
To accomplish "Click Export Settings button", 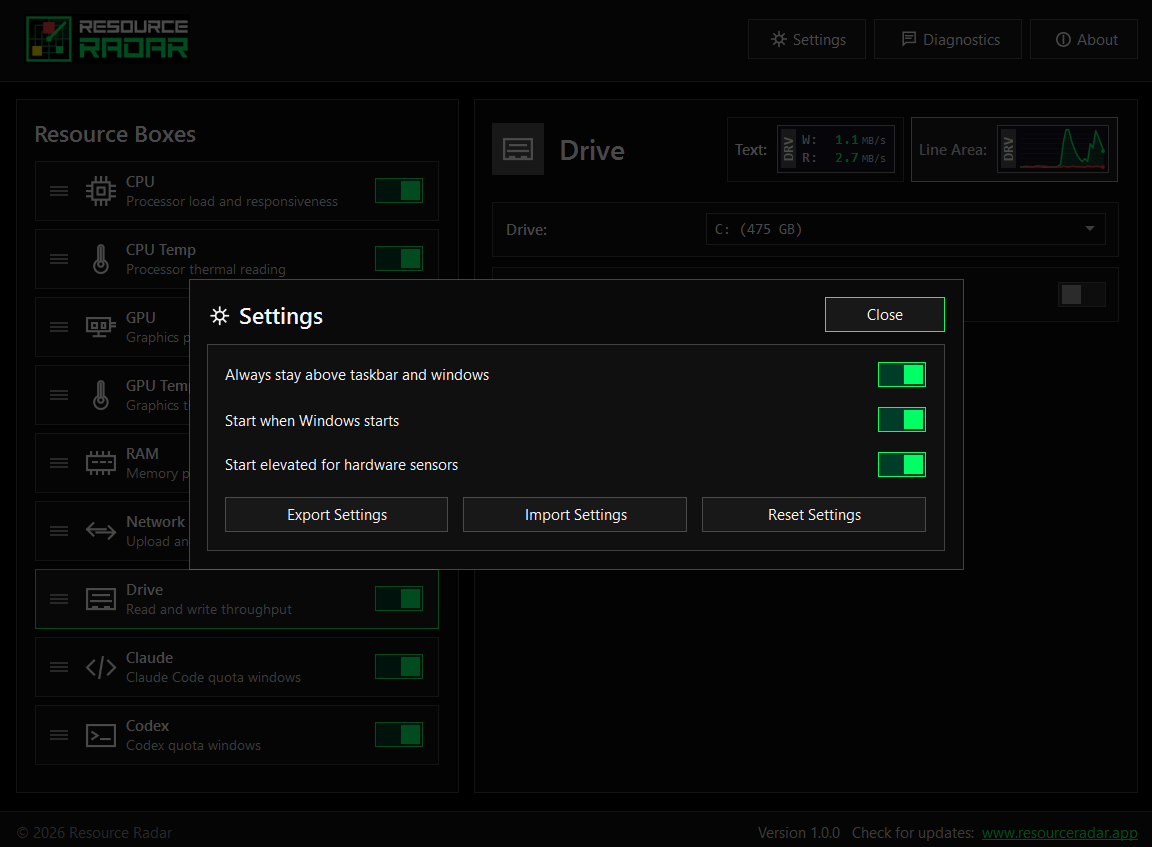I will [x=336, y=514].
